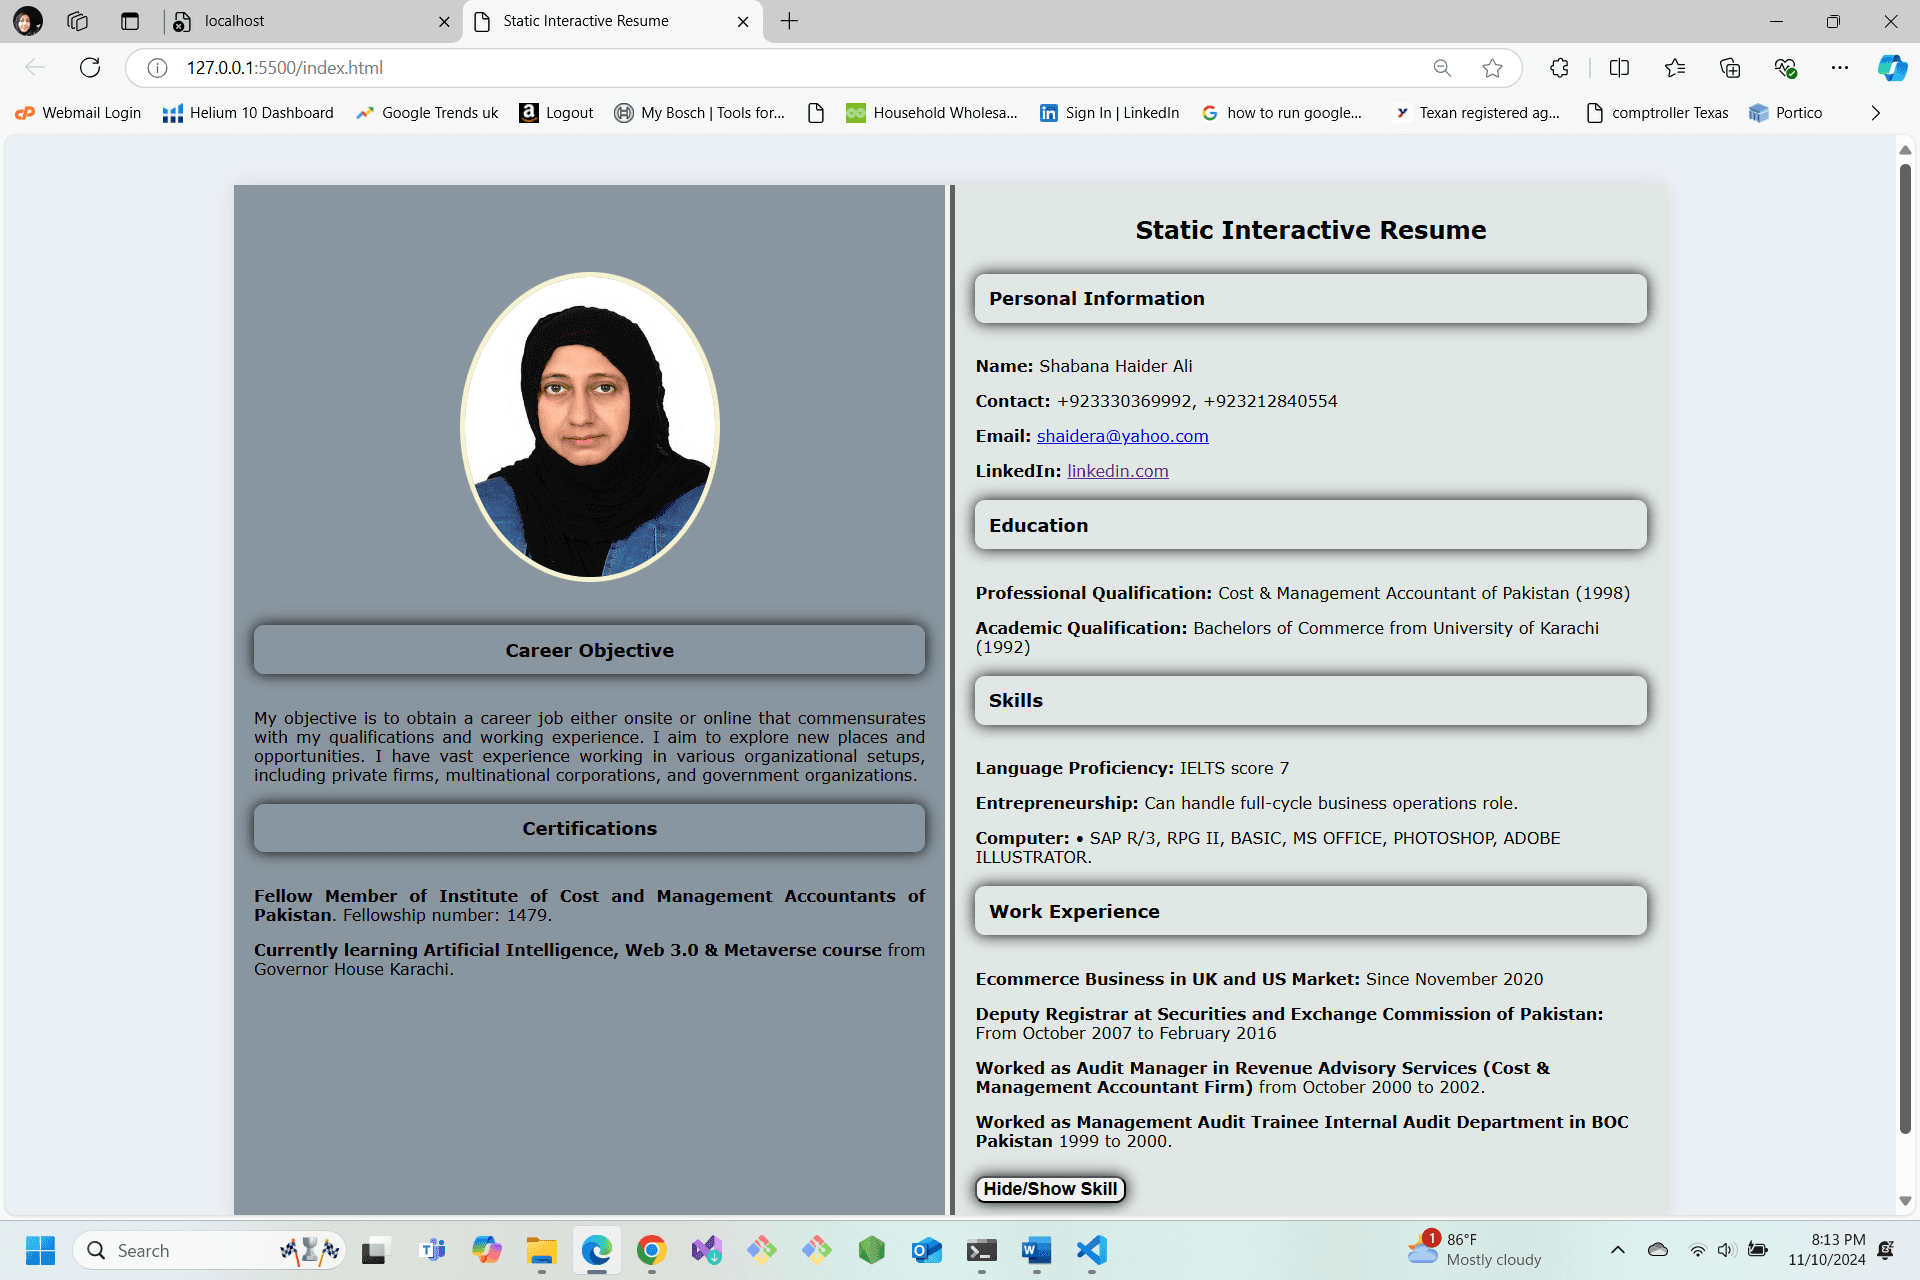This screenshot has height=1280, width=1920.
Task: Open Texan registered agent bookmark
Action: pos(1476,113)
